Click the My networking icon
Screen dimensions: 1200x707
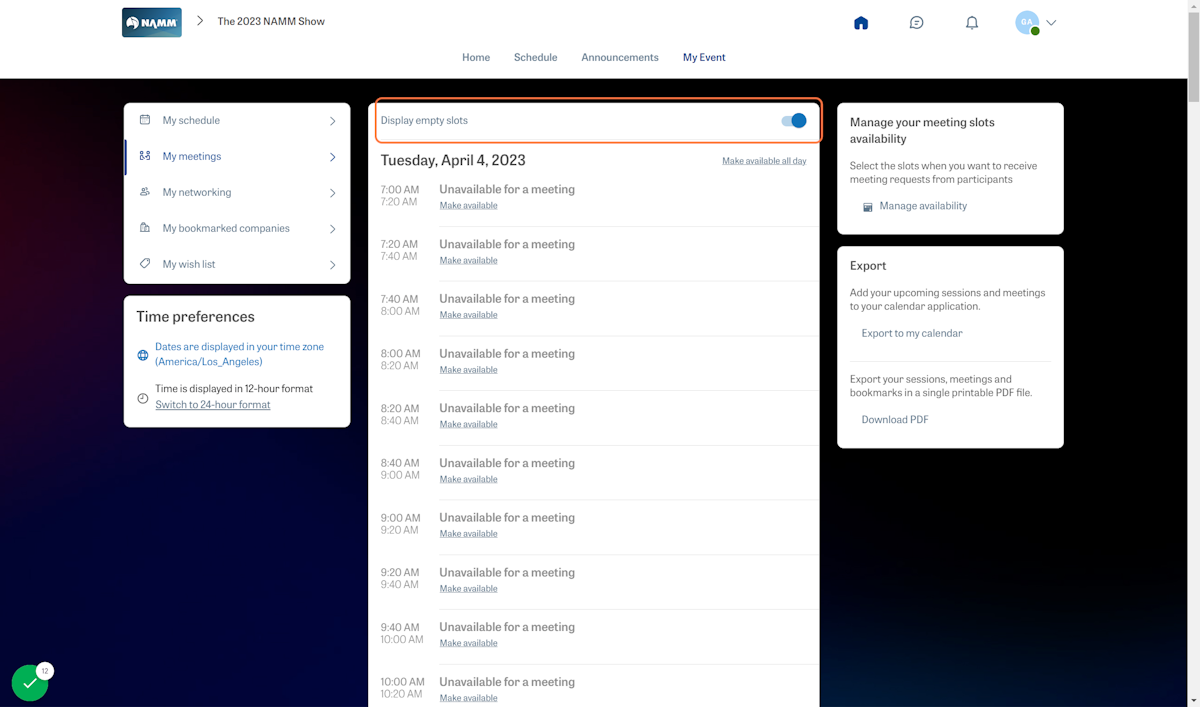pyautogui.click(x=143, y=192)
